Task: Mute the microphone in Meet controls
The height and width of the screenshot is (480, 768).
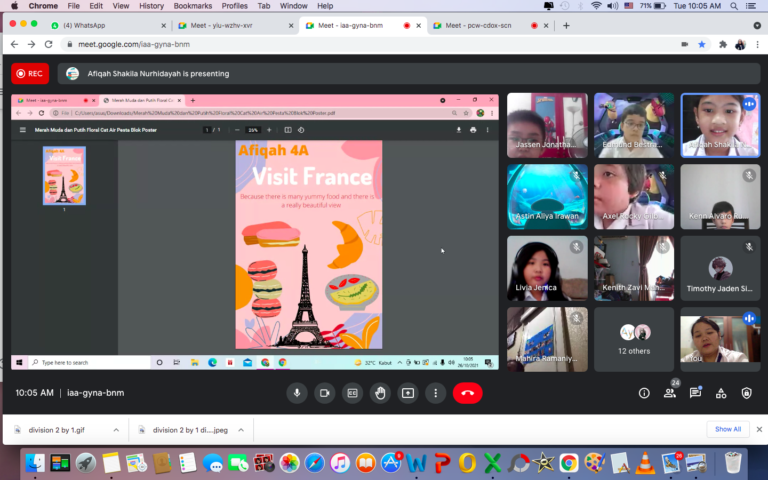Action: click(x=296, y=393)
